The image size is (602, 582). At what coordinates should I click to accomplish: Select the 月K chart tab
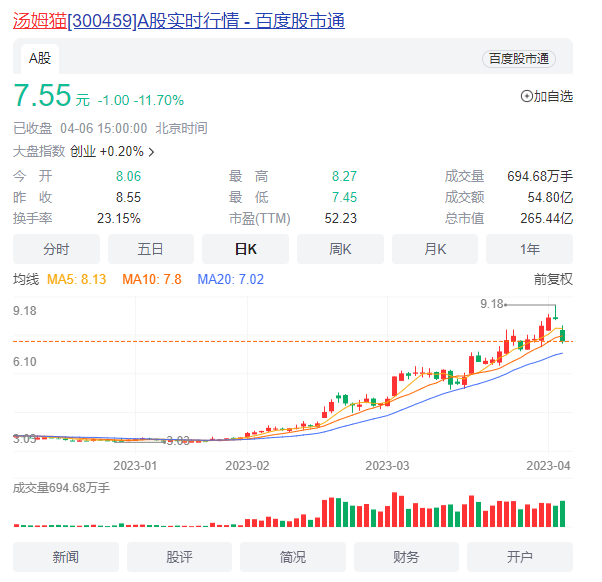435,249
